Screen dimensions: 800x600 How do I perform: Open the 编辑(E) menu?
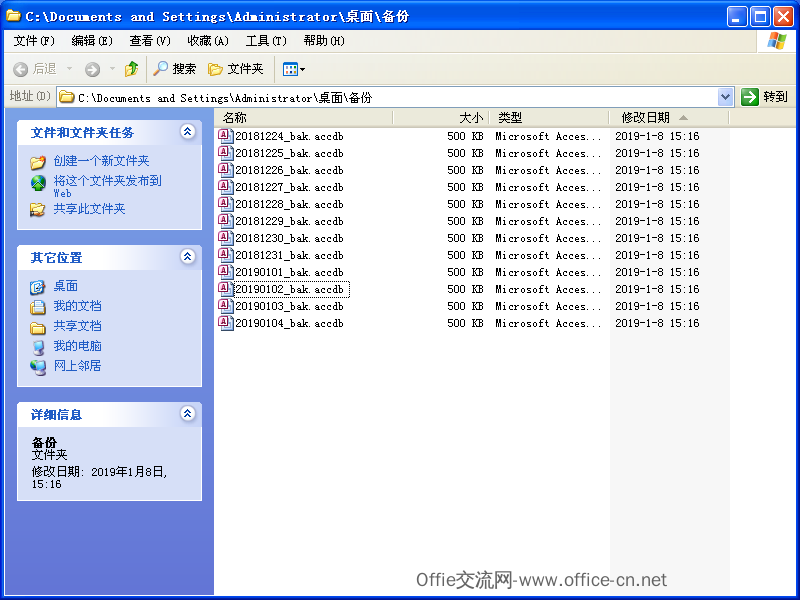coord(92,41)
